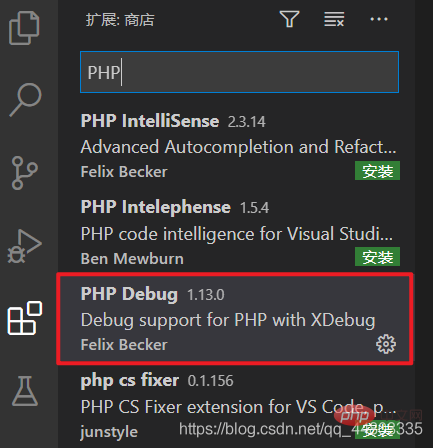Install PHP IntelliSense extension
433x448 pixels.
(x=377, y=171)
